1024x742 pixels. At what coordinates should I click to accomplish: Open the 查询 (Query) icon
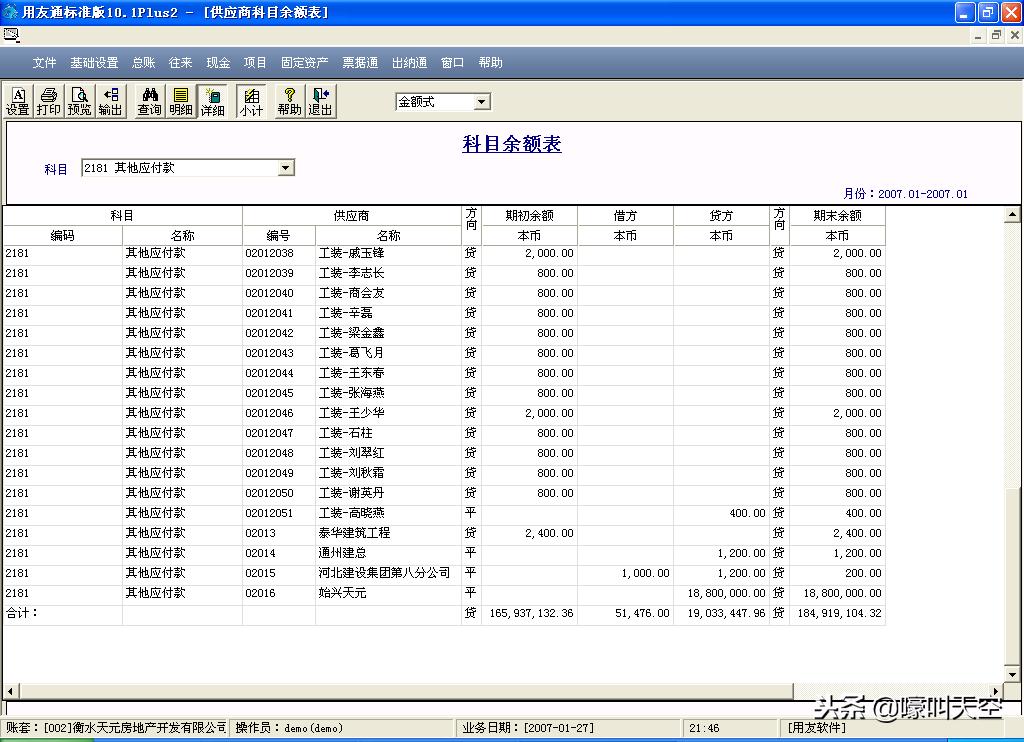pyautogui.click(x=148, y=100)
